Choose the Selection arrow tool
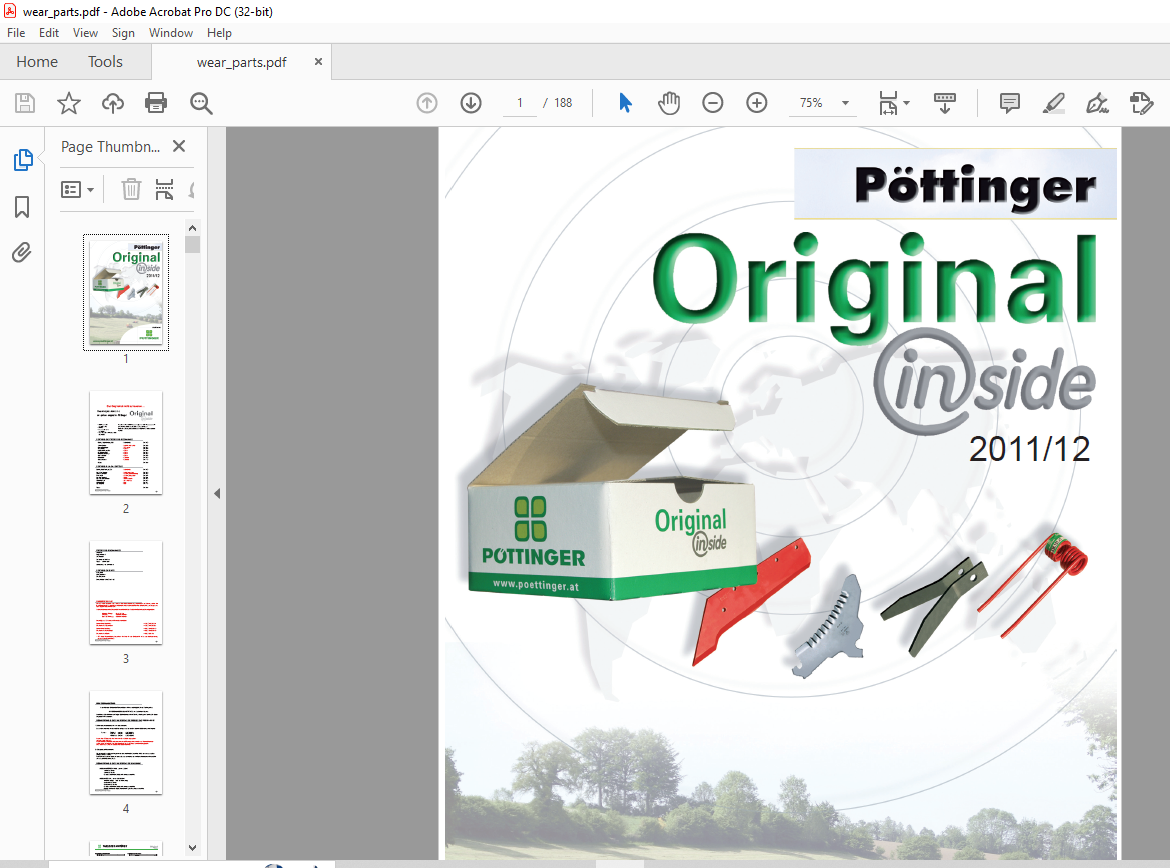Viewport: 1170px width, 868px height. click(x=625, y=103)
